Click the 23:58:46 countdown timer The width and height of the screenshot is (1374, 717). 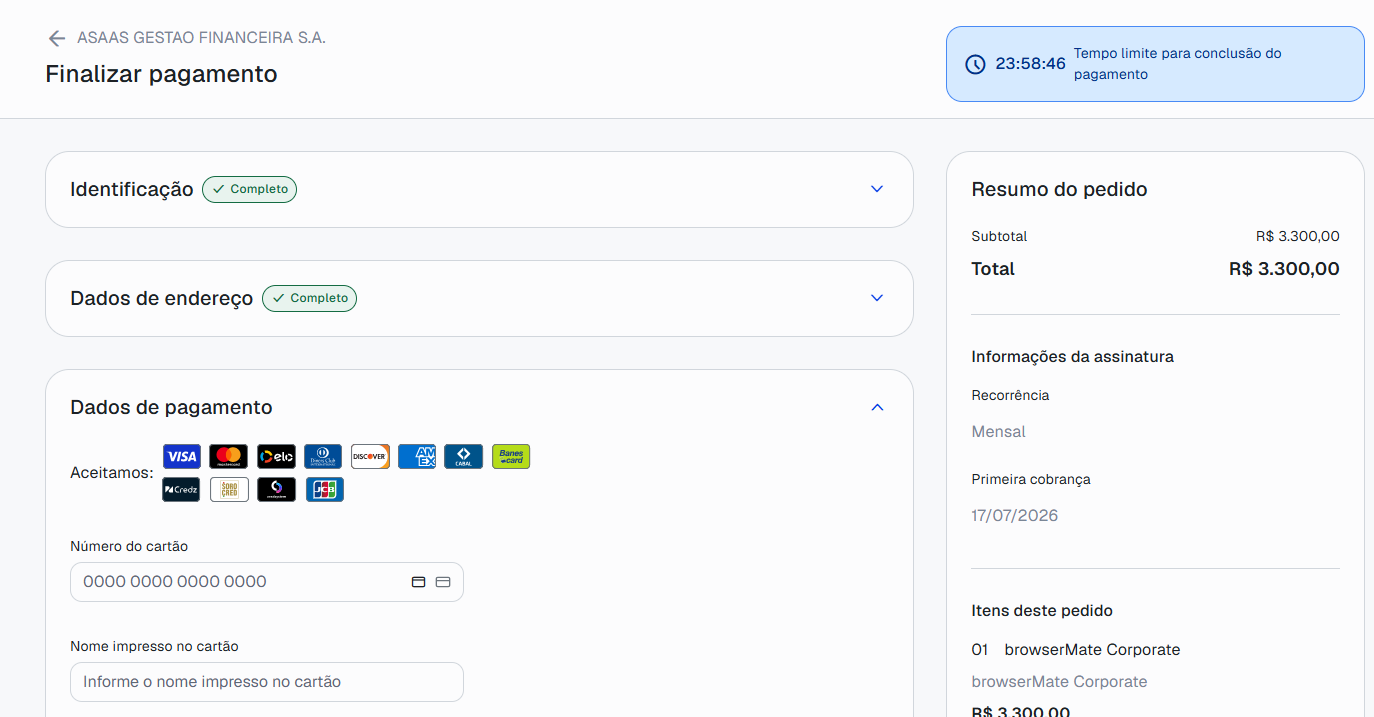coord(1030,64)
